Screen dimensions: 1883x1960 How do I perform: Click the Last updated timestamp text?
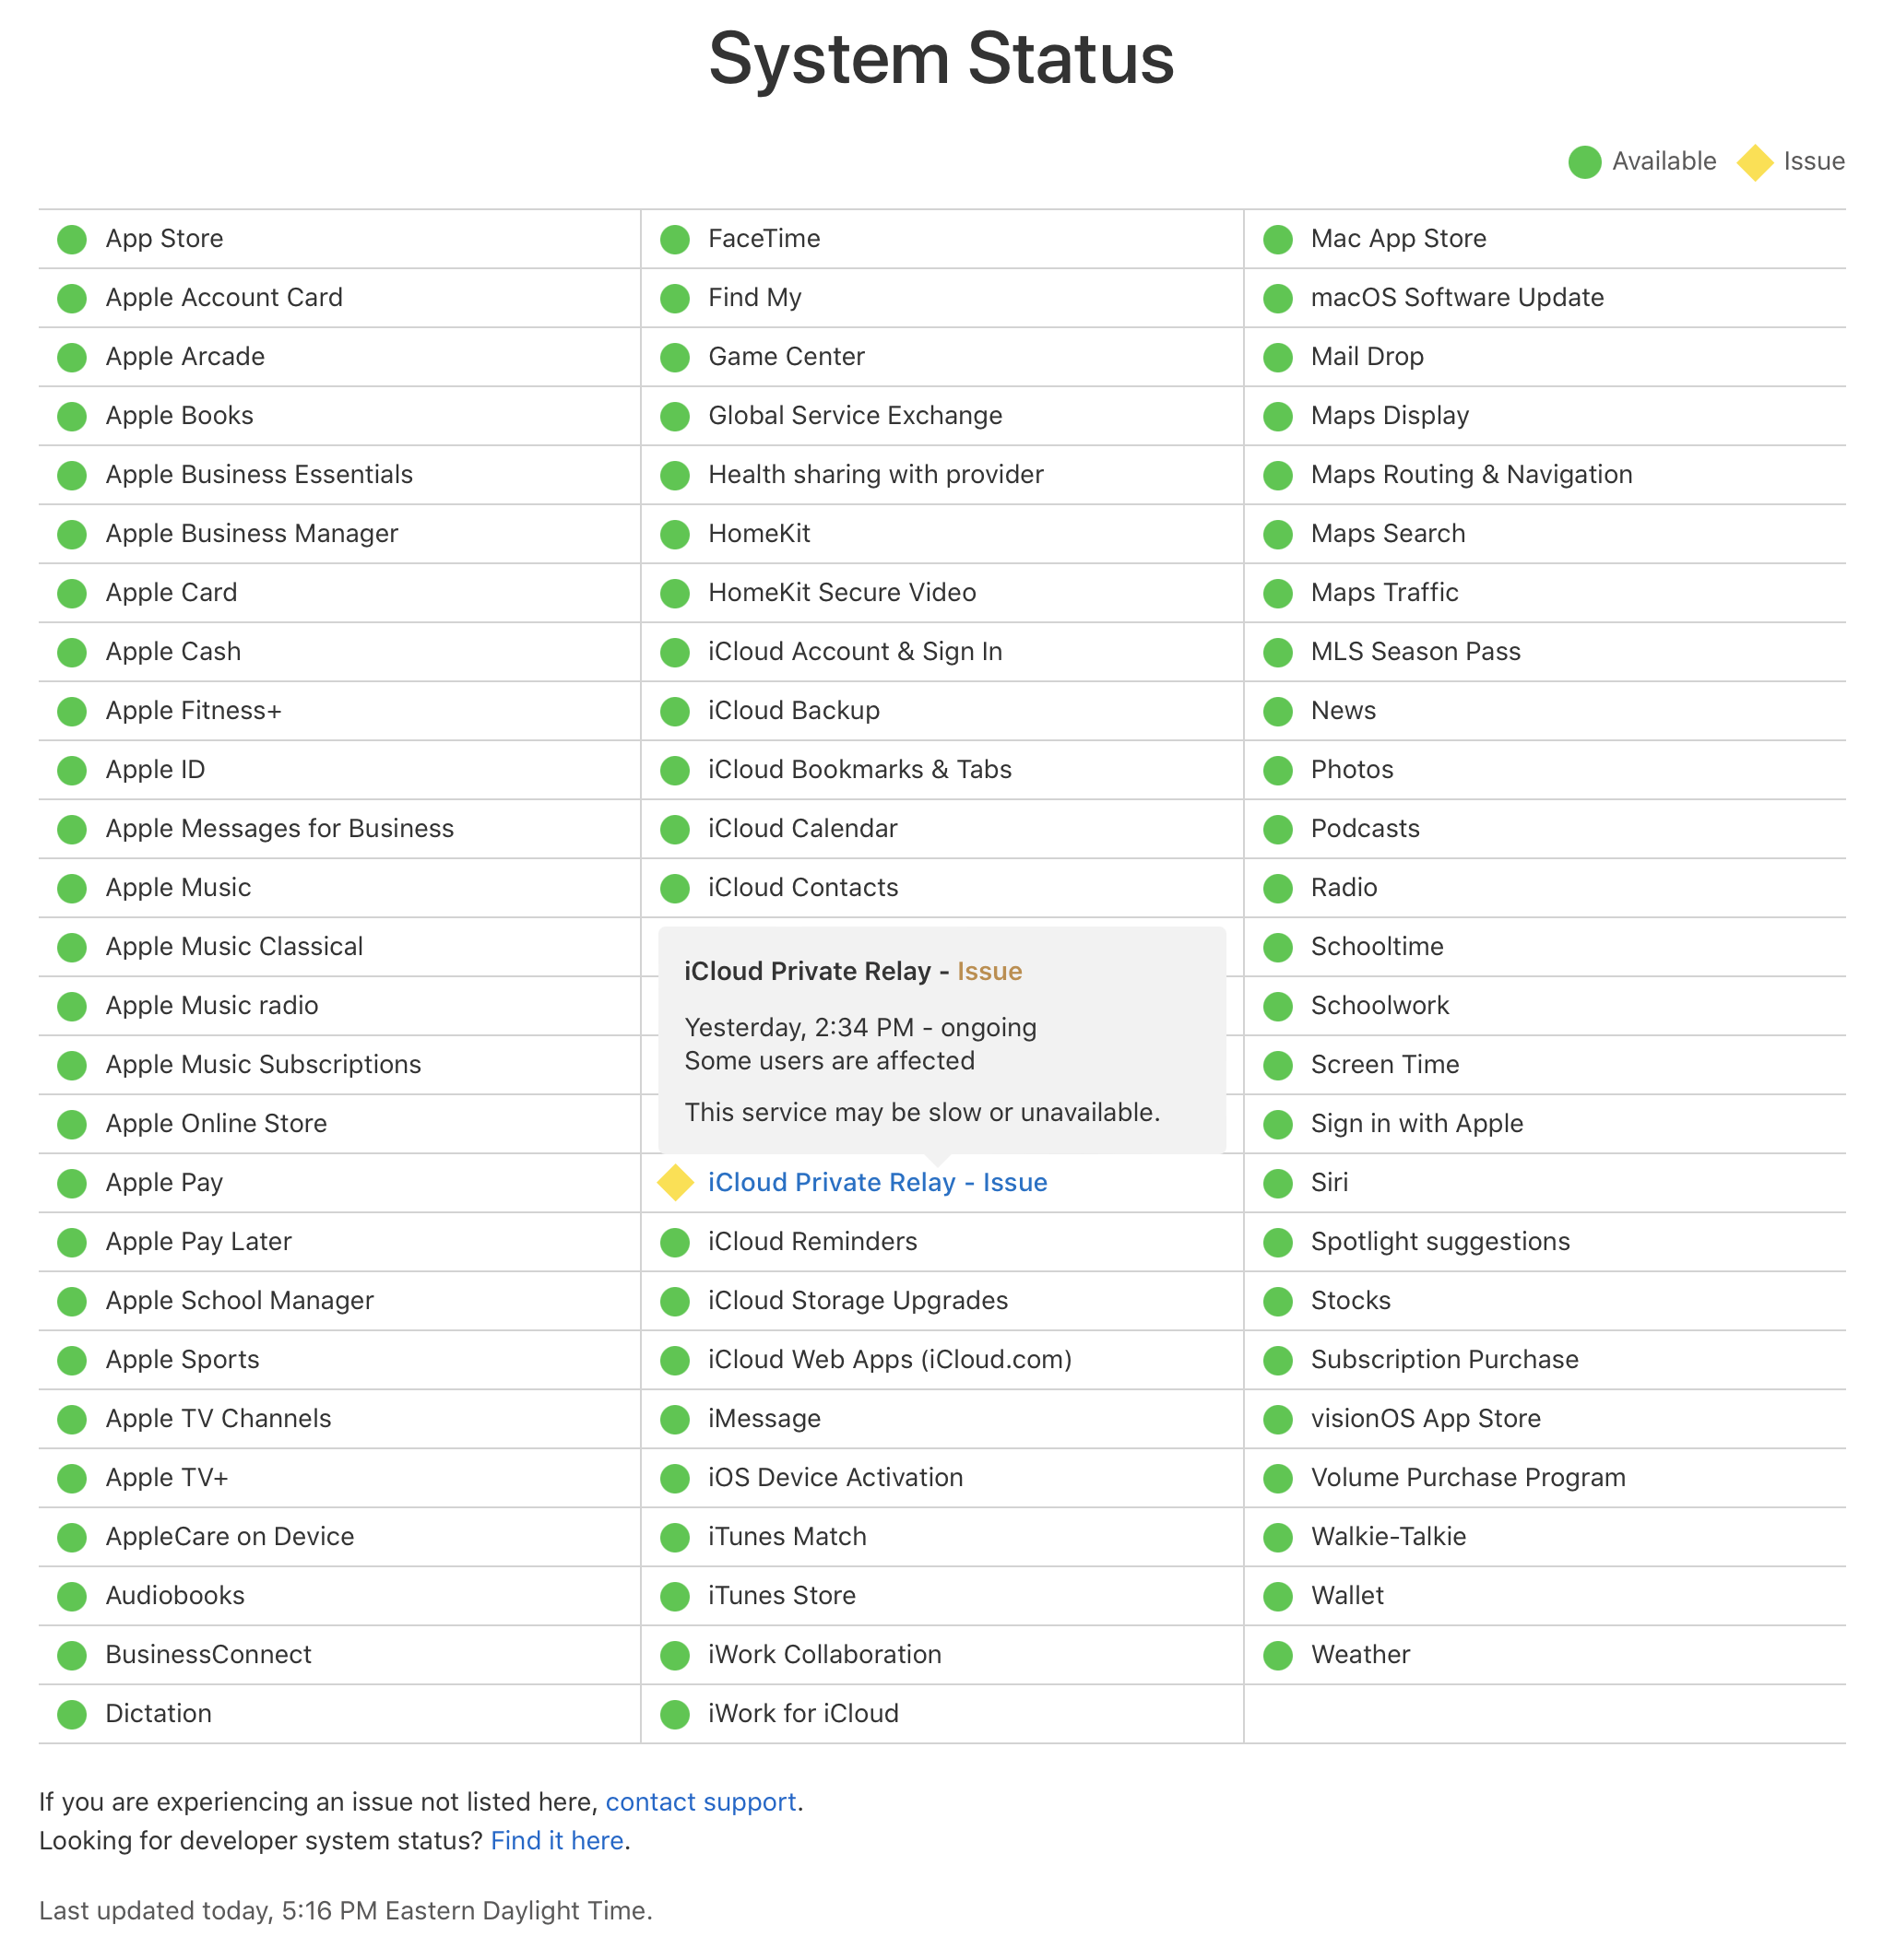click(345, 1910)
